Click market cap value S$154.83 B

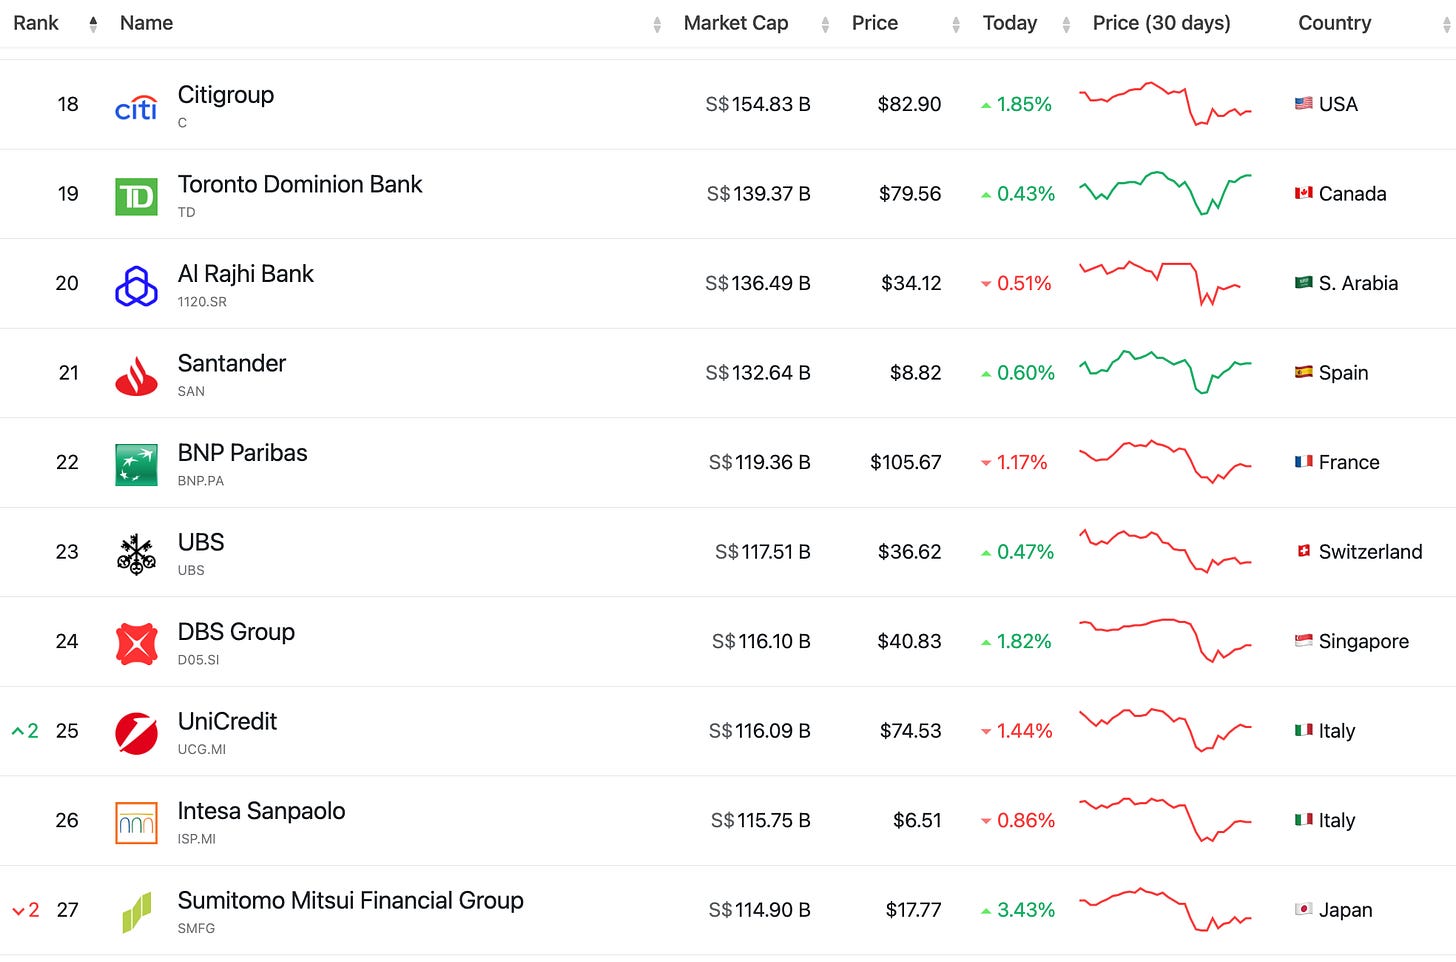[758, 104]
